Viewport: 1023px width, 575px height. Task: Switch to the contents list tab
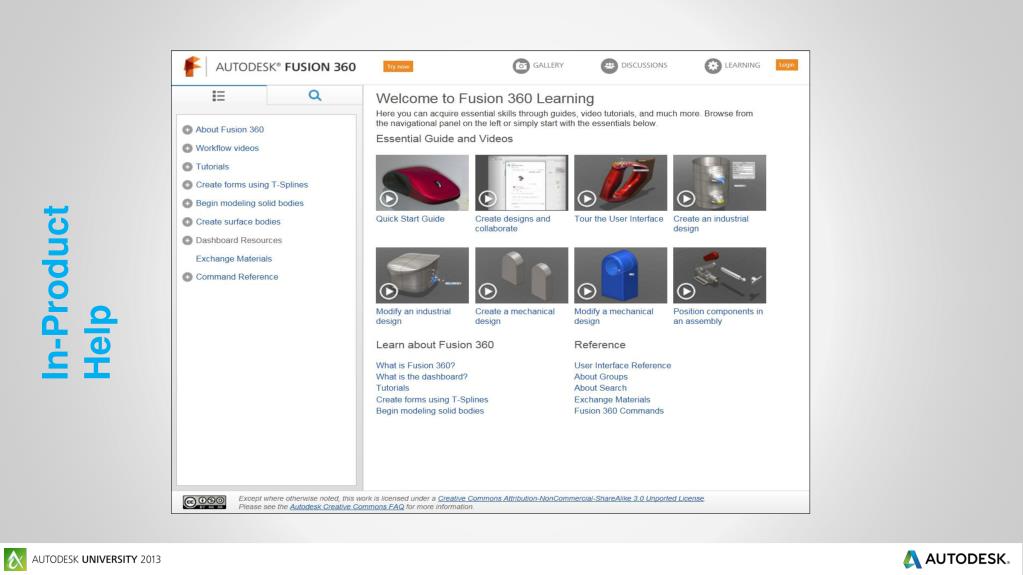tap(219, 96)
